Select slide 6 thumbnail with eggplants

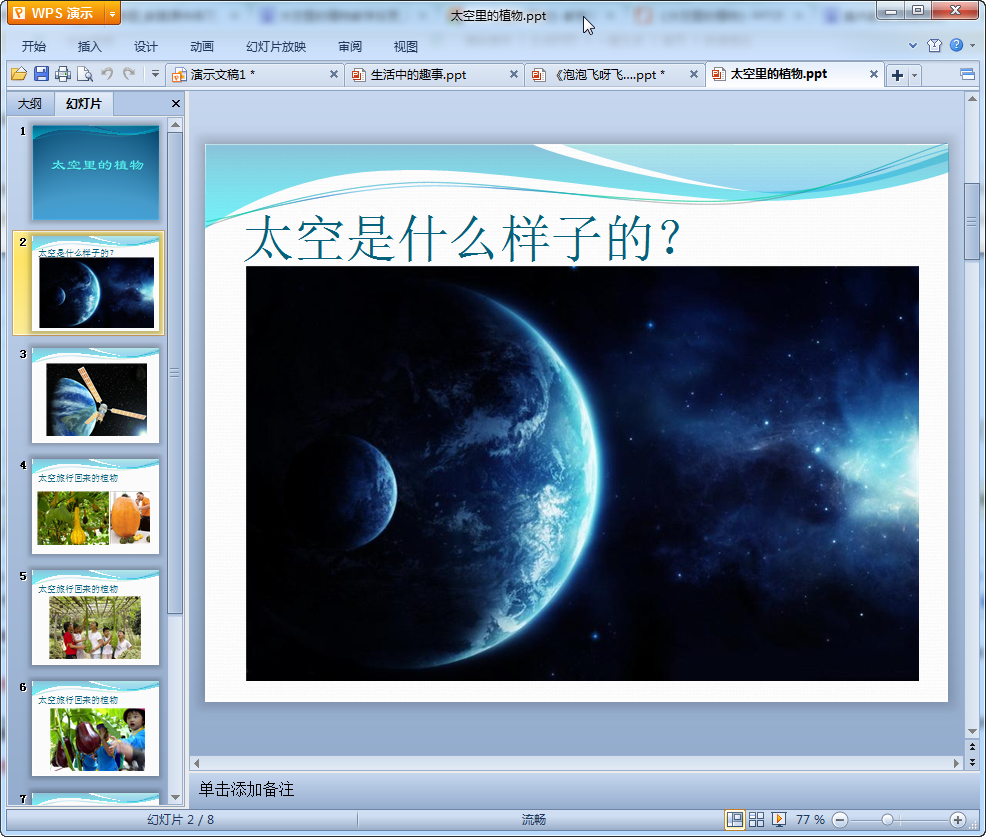(96, 728)
